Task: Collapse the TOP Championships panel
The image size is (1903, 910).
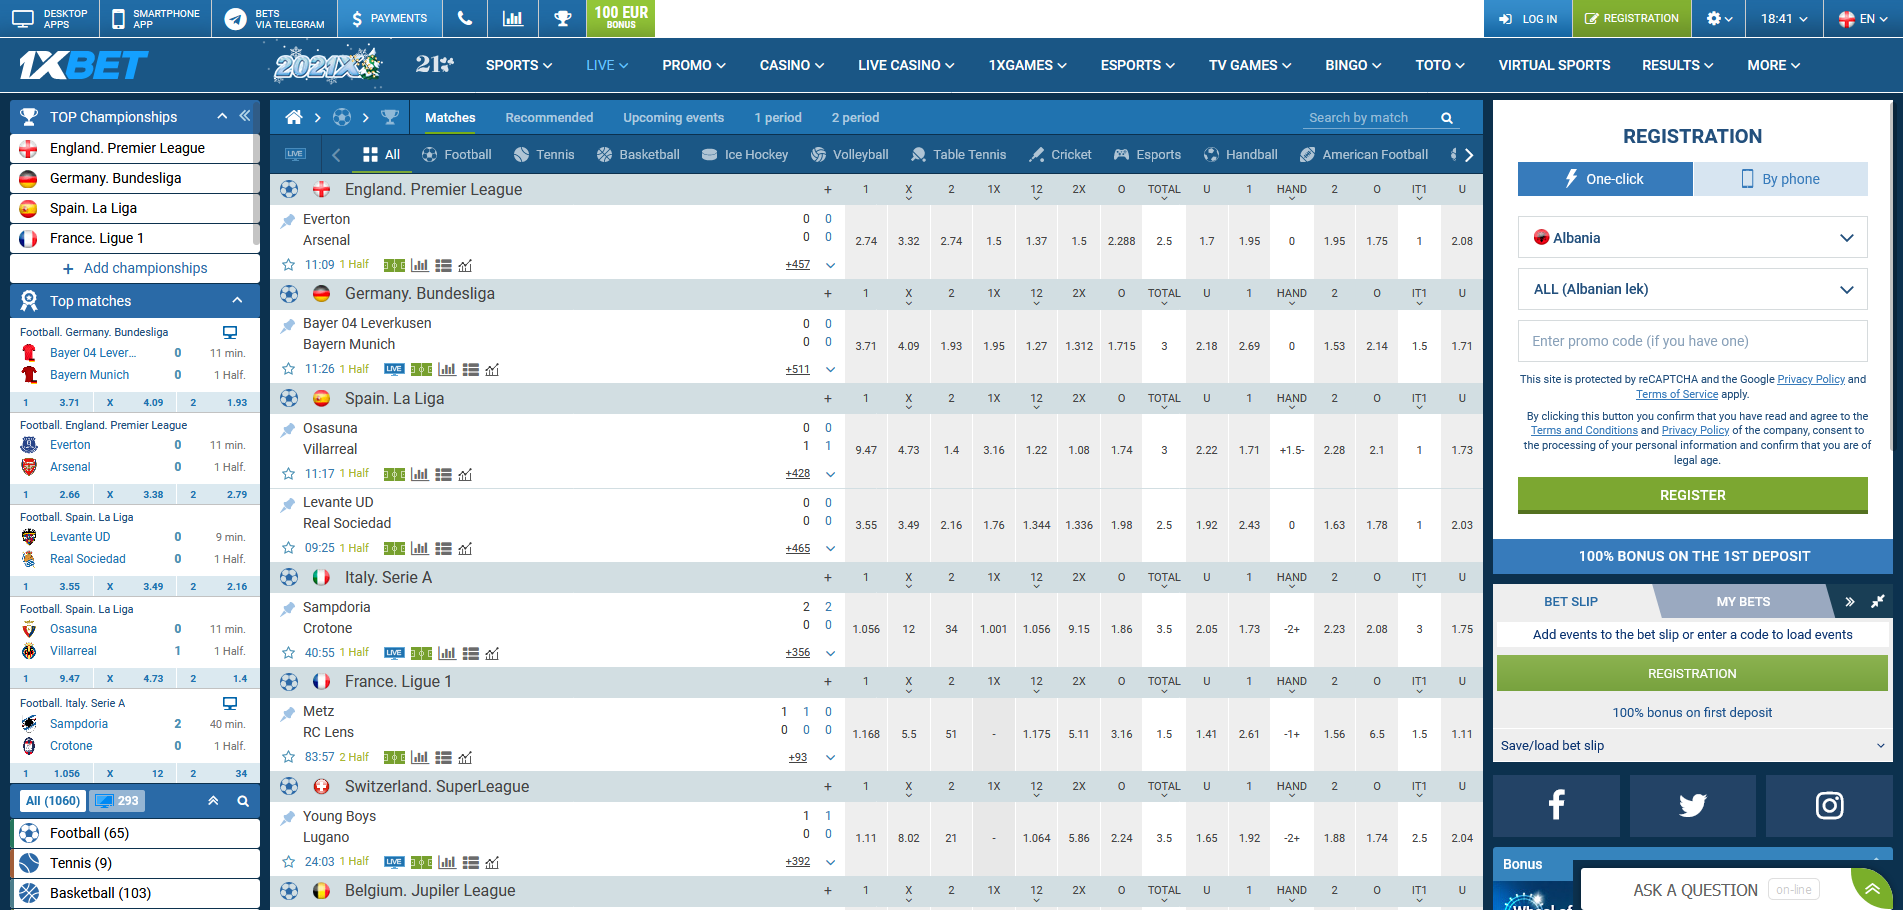Action: 222,116
